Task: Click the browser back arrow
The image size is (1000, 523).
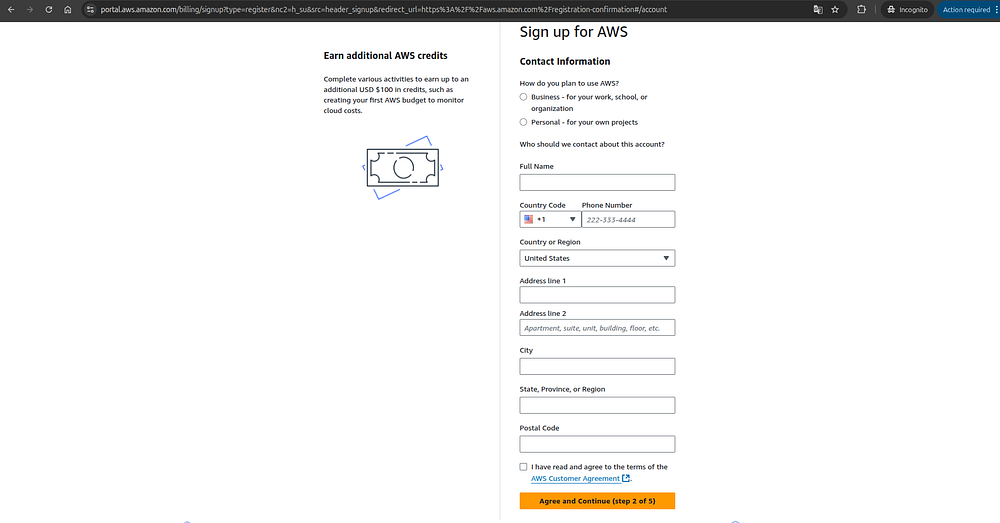Action: (x=11, y=9)
